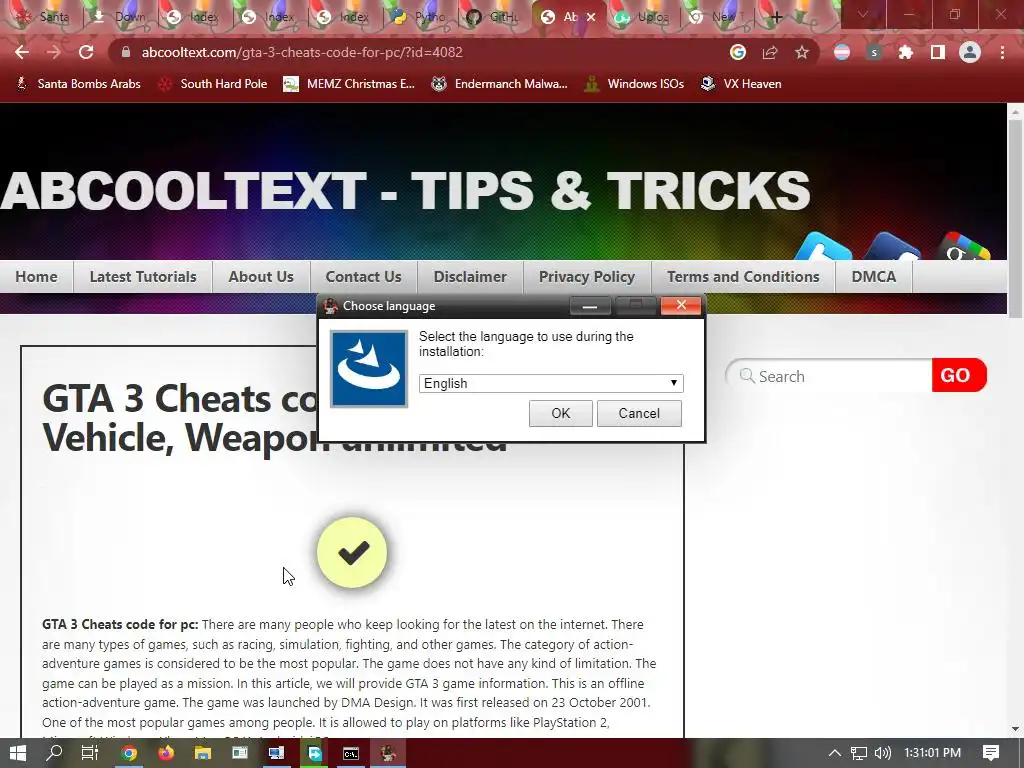Open the tab search chevron dropdown
The width and height of the screenshot is (1024, 768).
863,14
